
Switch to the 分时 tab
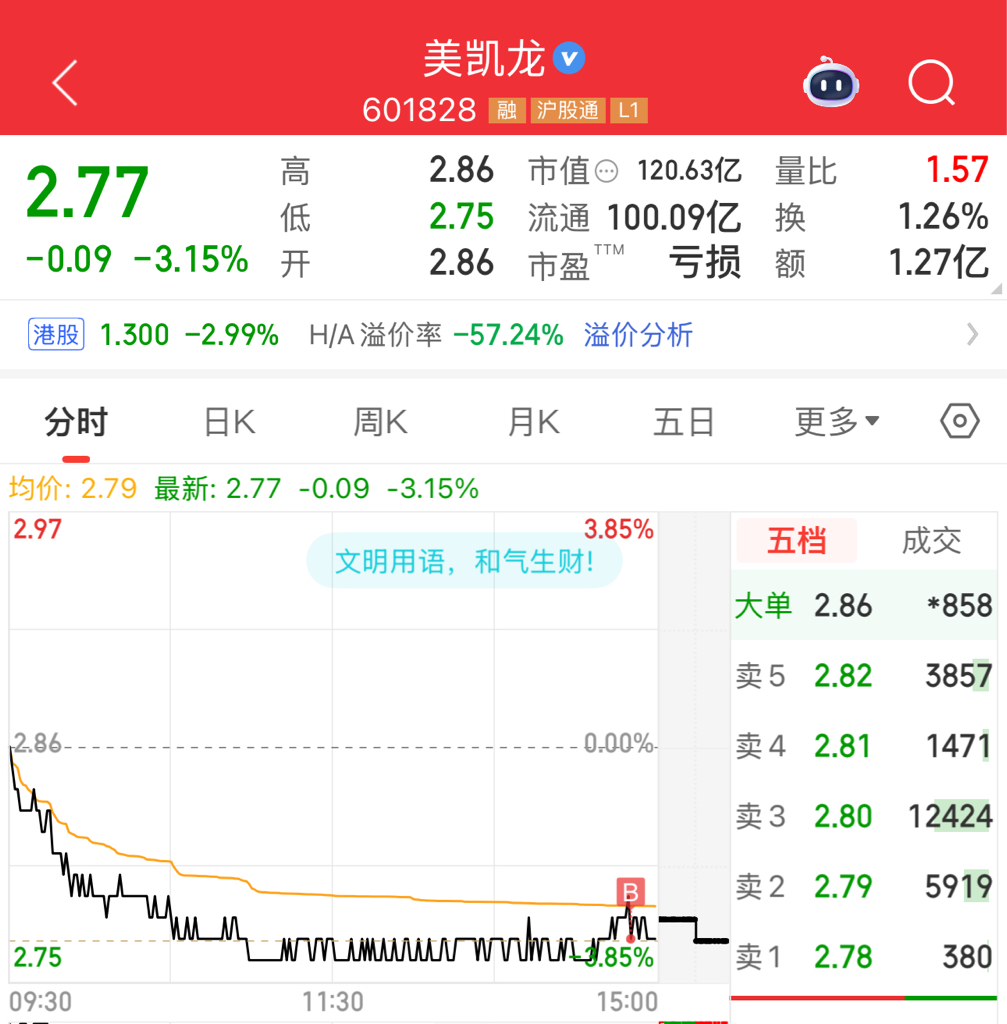76,422
